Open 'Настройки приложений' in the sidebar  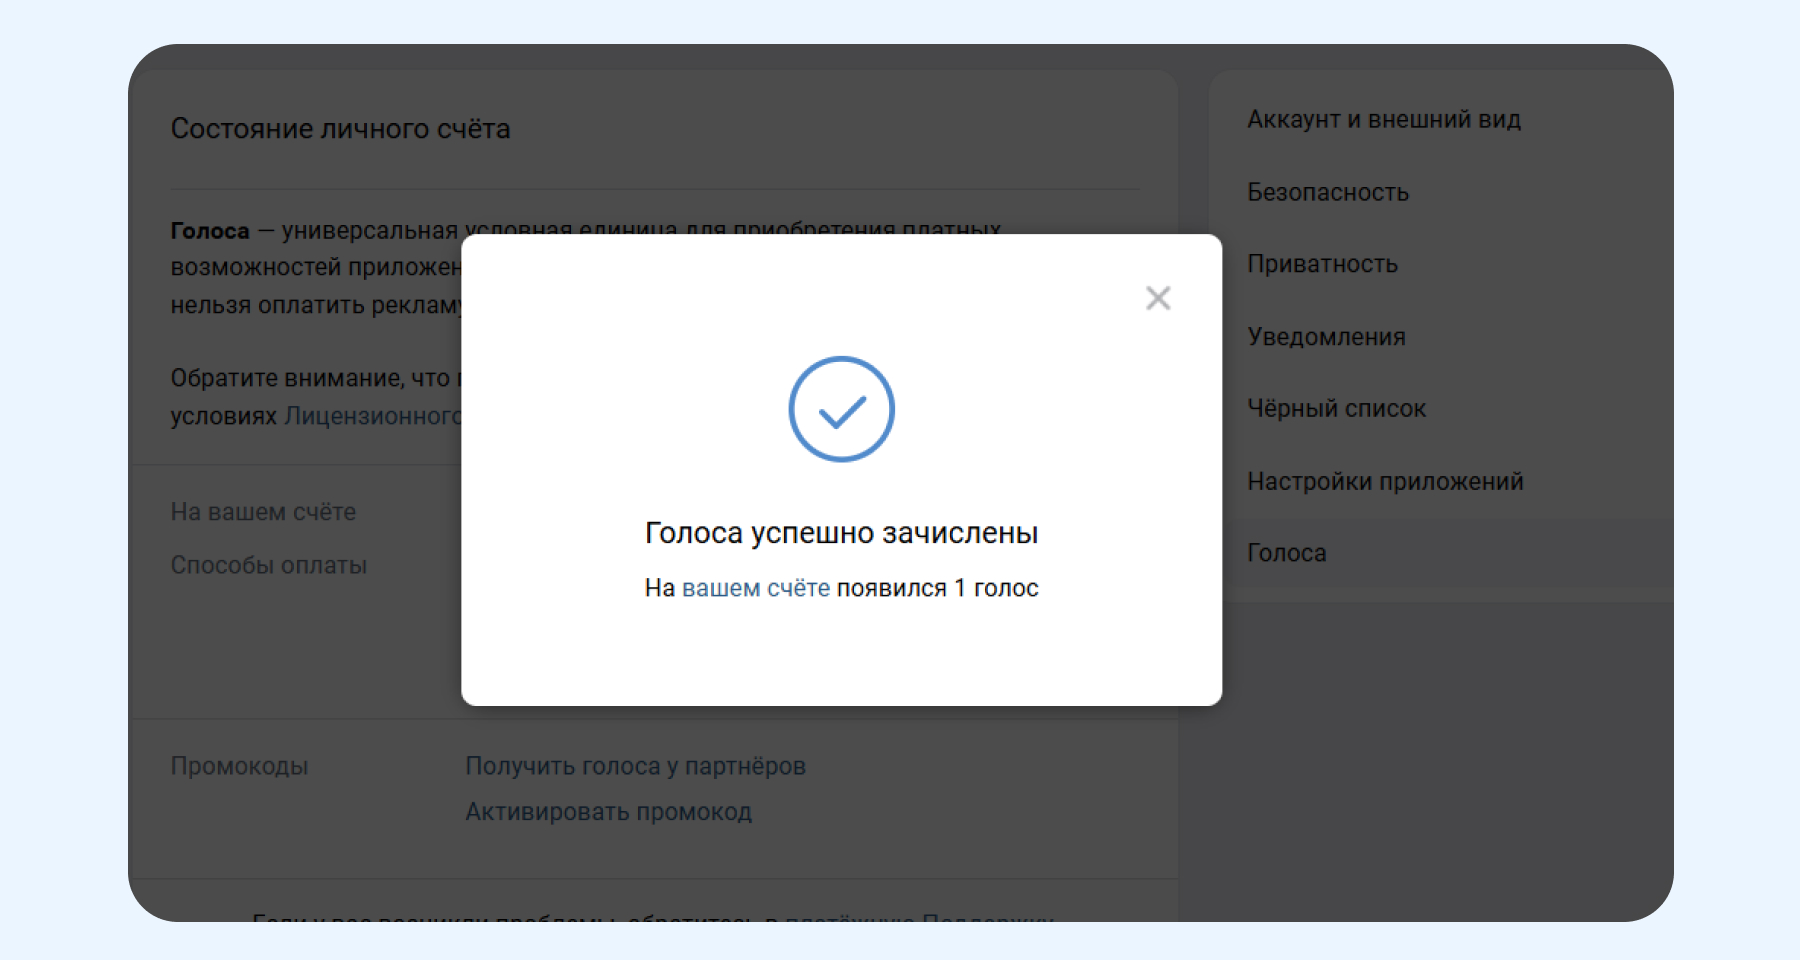click(1385, 481)
